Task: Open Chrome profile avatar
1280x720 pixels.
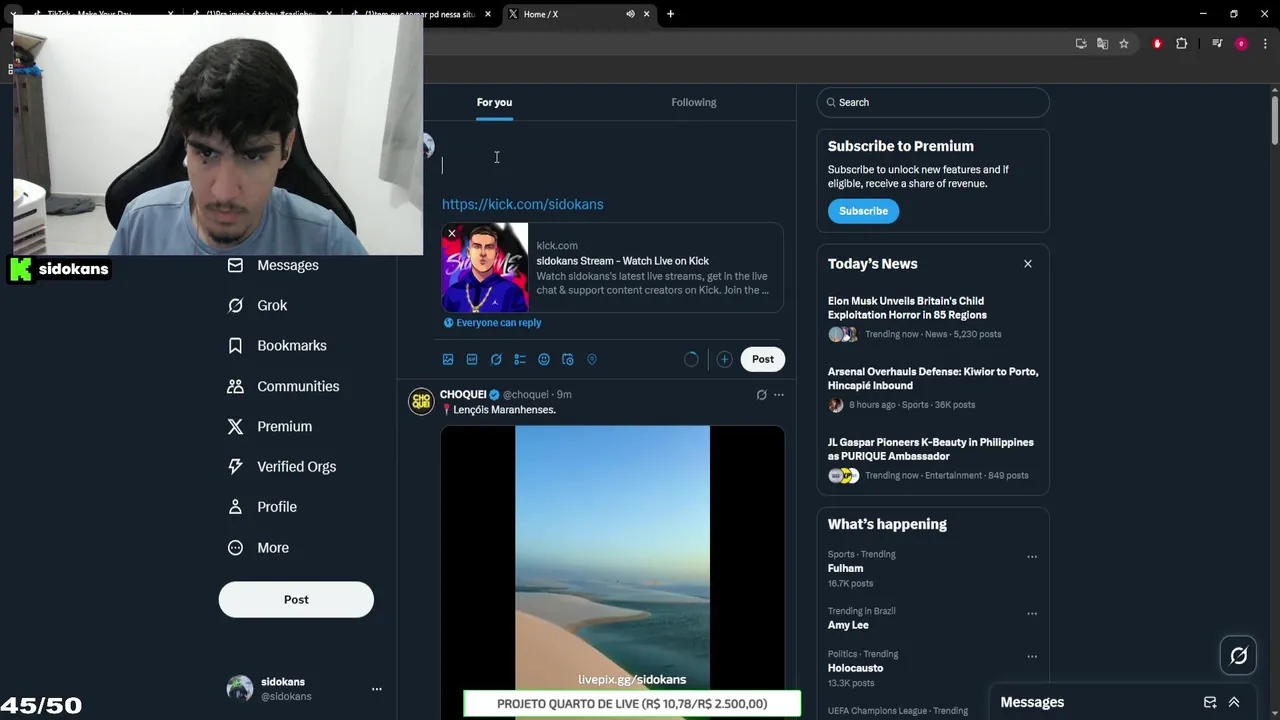Action: [1241, 44]
